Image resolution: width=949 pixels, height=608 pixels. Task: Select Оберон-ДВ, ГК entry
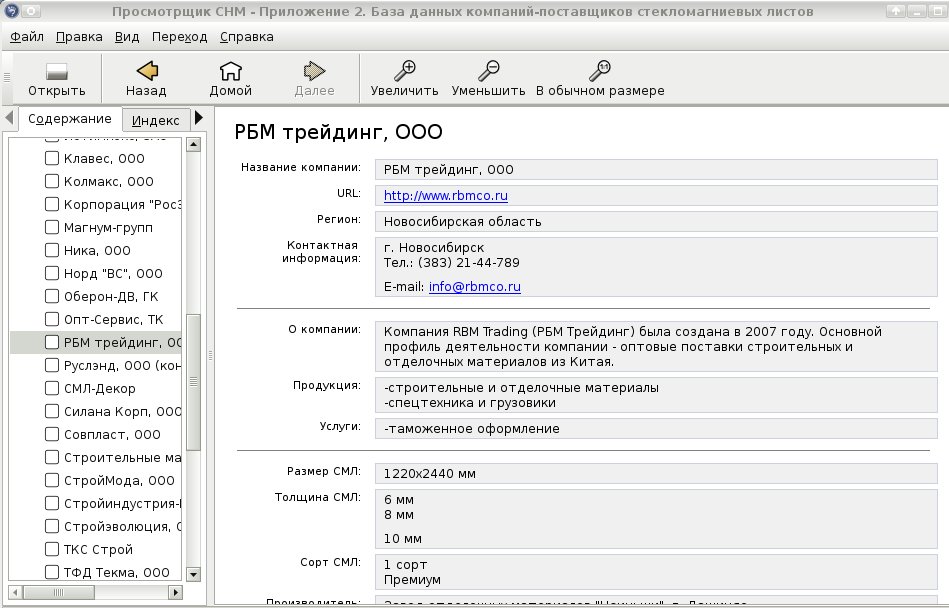pyautogui.click(x=111, y=296)
